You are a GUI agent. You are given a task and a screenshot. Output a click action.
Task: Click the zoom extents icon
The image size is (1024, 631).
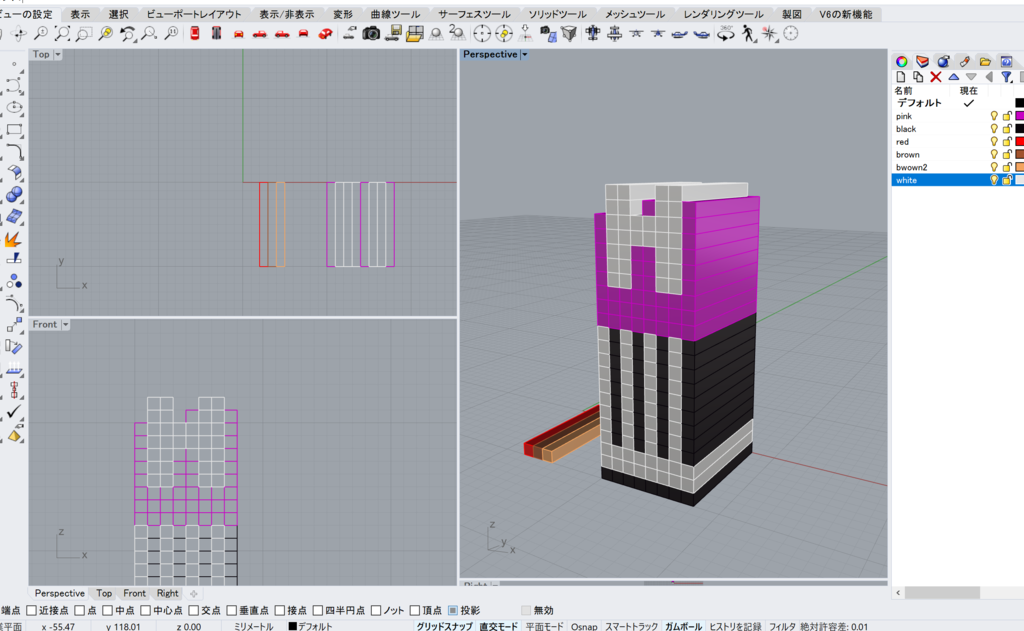click(62, 34)
